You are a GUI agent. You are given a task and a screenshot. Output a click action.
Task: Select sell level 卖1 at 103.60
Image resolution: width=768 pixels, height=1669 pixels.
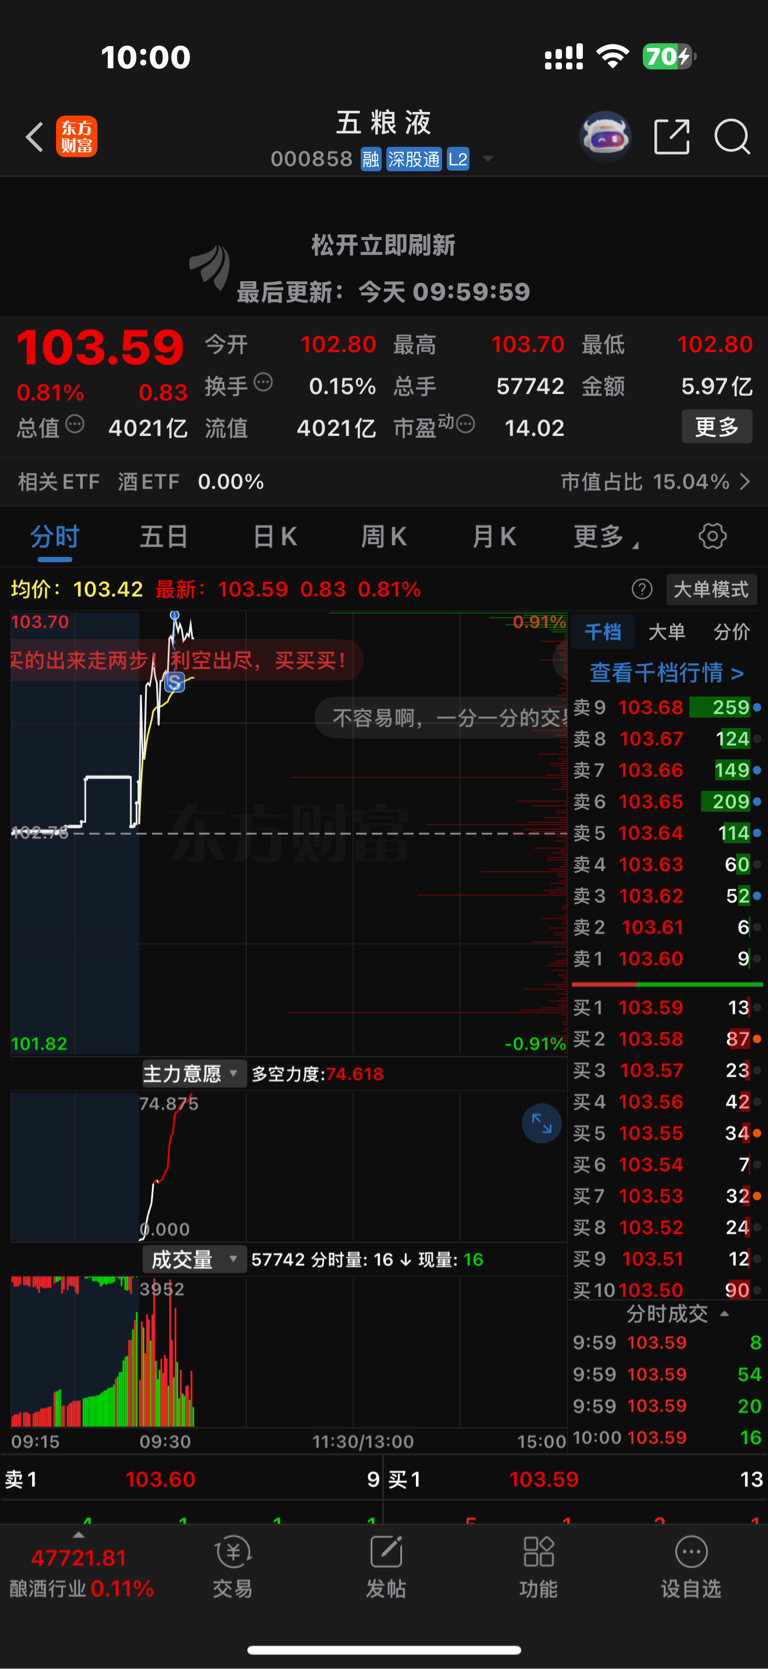[667, 959]
